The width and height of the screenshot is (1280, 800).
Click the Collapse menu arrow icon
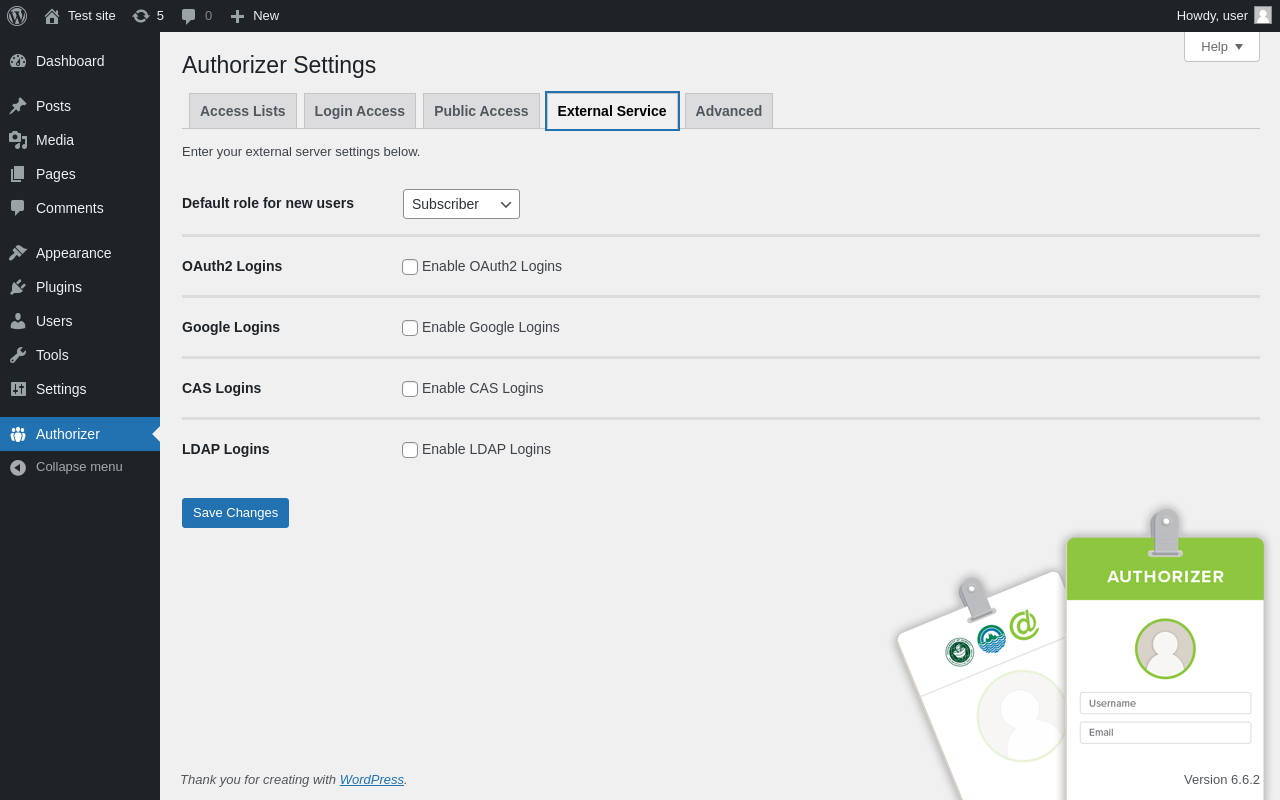tap(18, 467)
